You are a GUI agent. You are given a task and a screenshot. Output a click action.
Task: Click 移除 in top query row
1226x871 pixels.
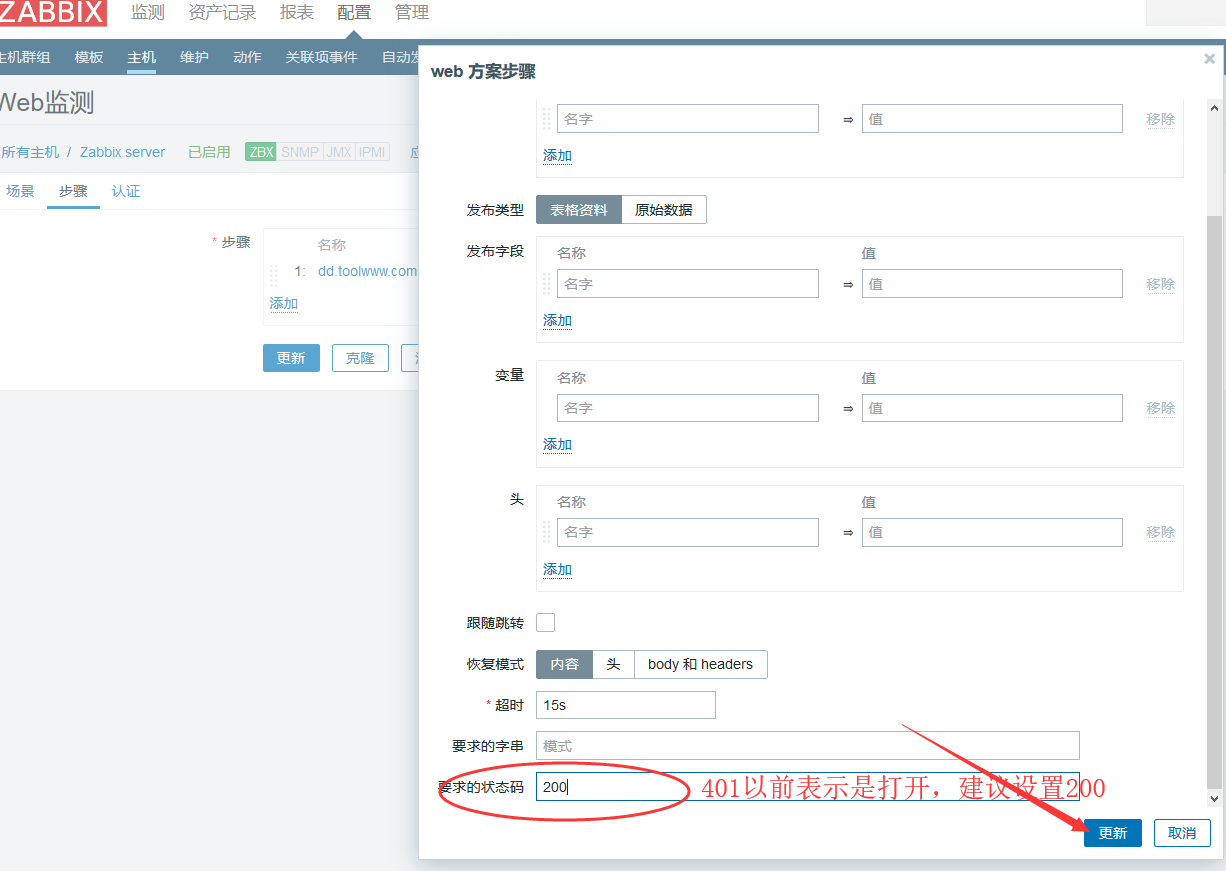tap(1161, 119)
